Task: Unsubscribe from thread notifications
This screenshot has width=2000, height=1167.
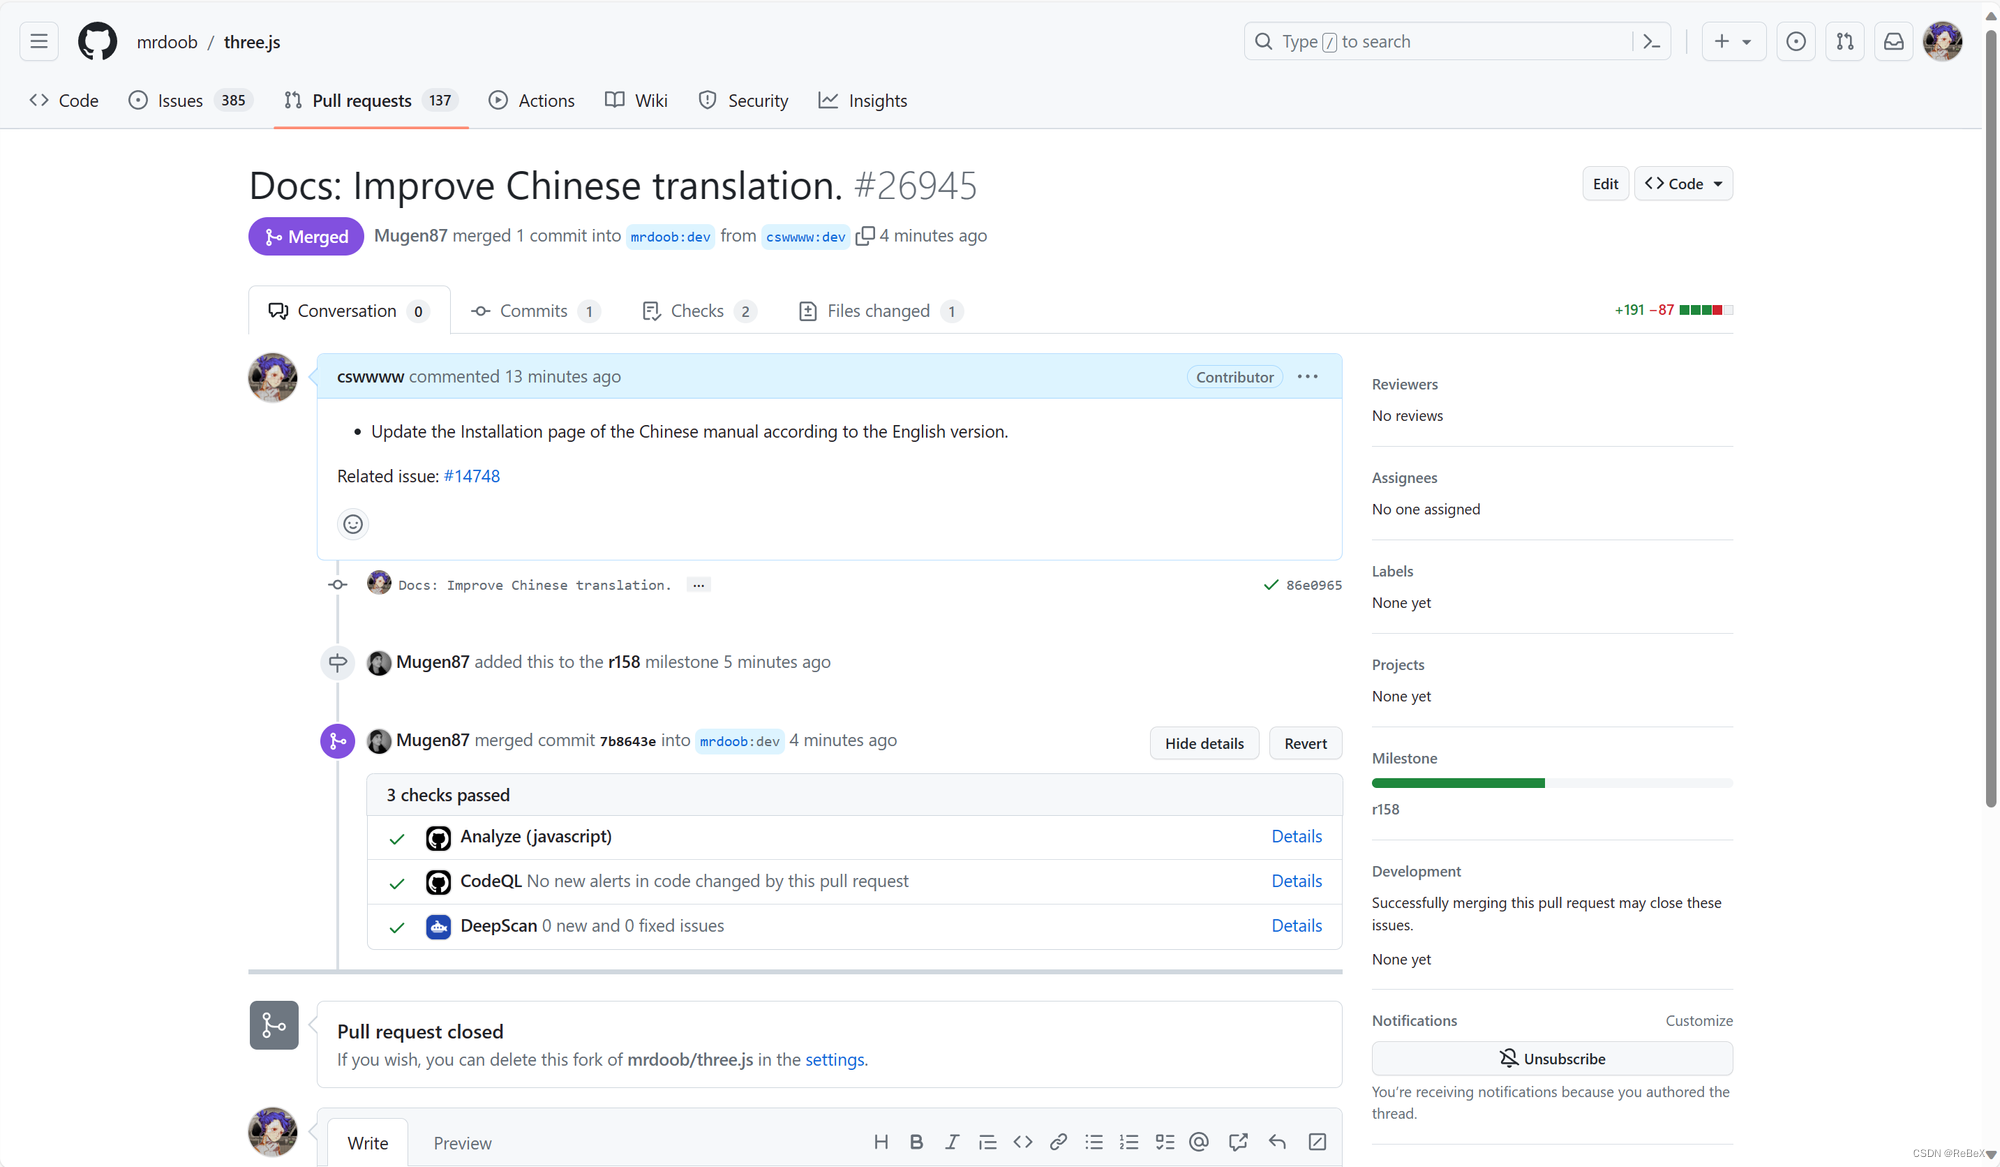Action: coord(1552,1058)
